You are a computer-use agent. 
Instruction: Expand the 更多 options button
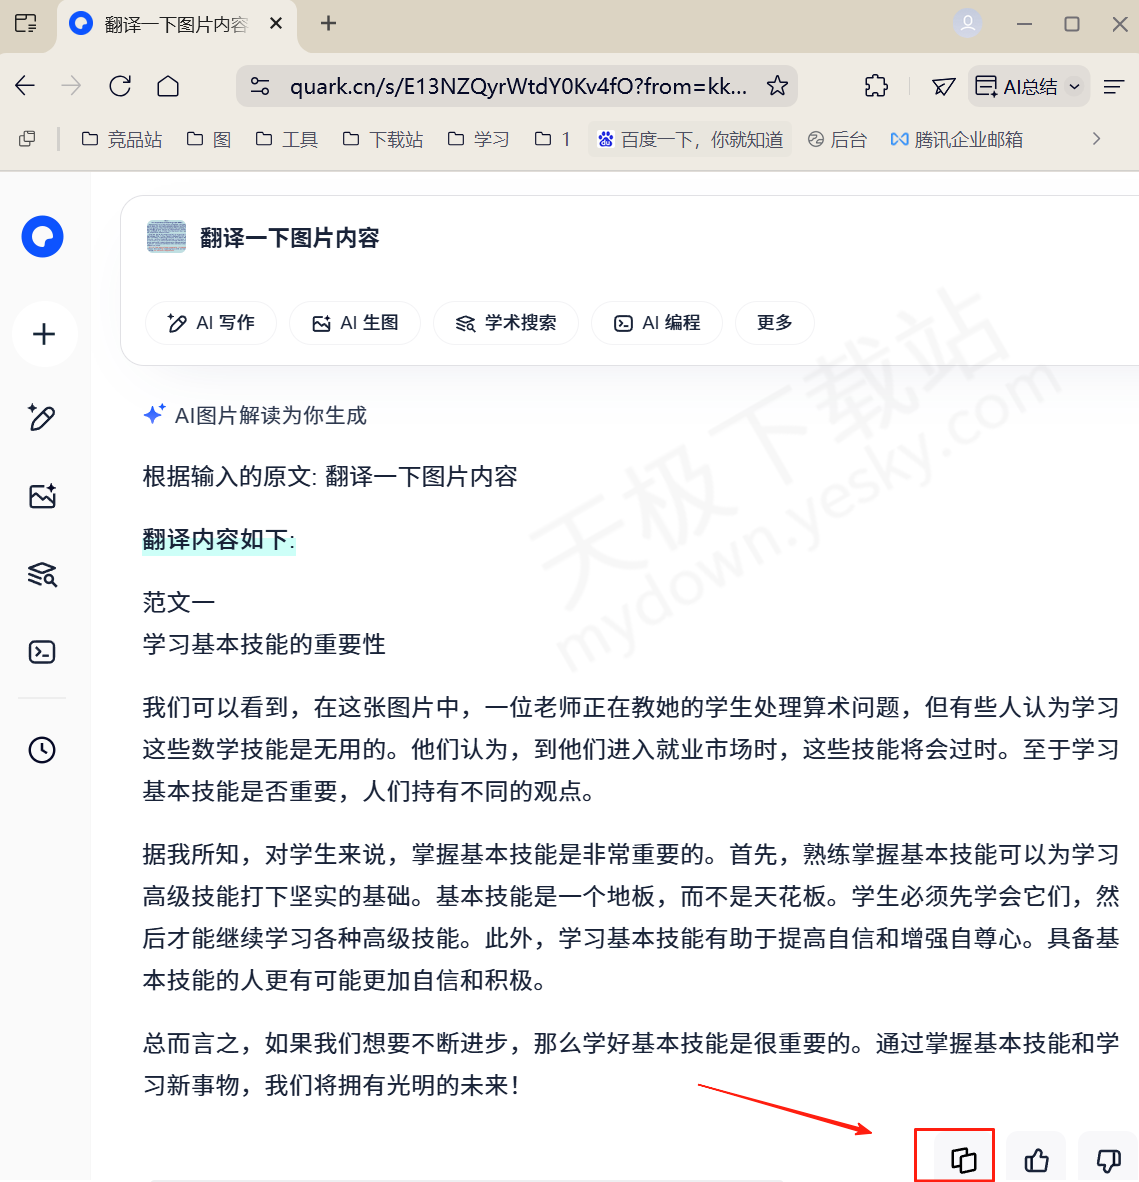(x=774, y=323)
